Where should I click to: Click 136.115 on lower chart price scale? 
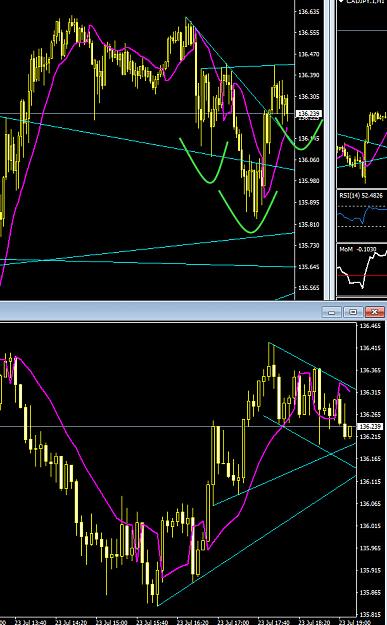pyautogui.click(x=370, y=482)
